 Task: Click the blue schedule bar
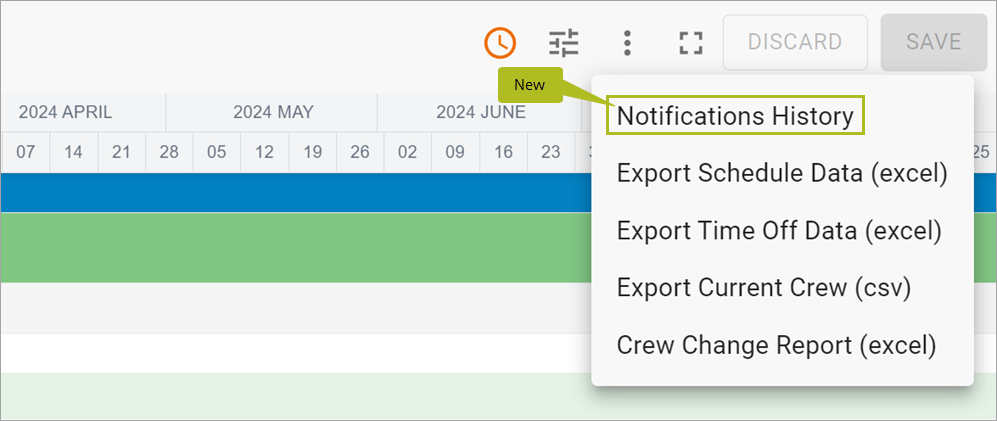click(296, 193)
